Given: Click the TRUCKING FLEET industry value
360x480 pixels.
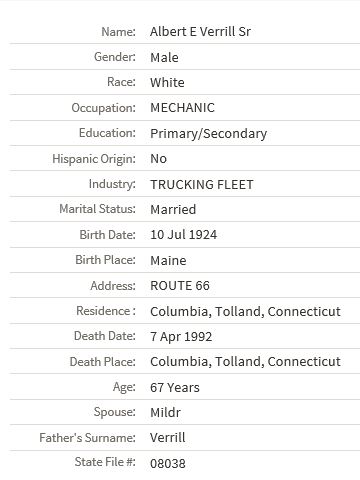Looking at the screenshot, I should pyautogui.click(x=202, y=184).
